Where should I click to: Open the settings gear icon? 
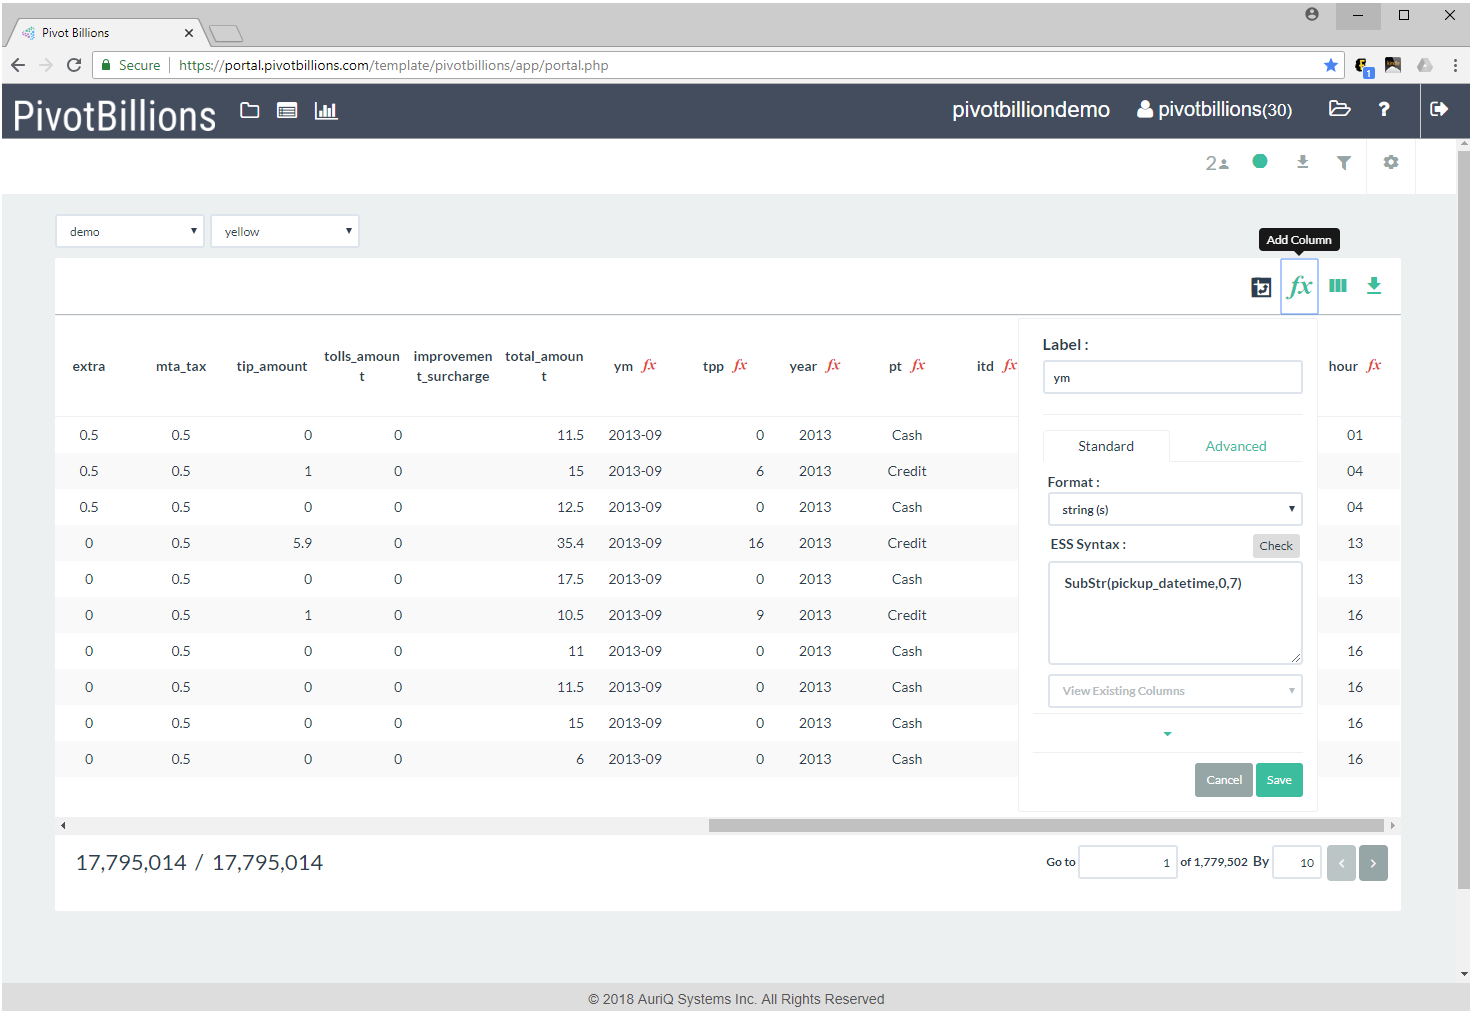click(1391, 161)
